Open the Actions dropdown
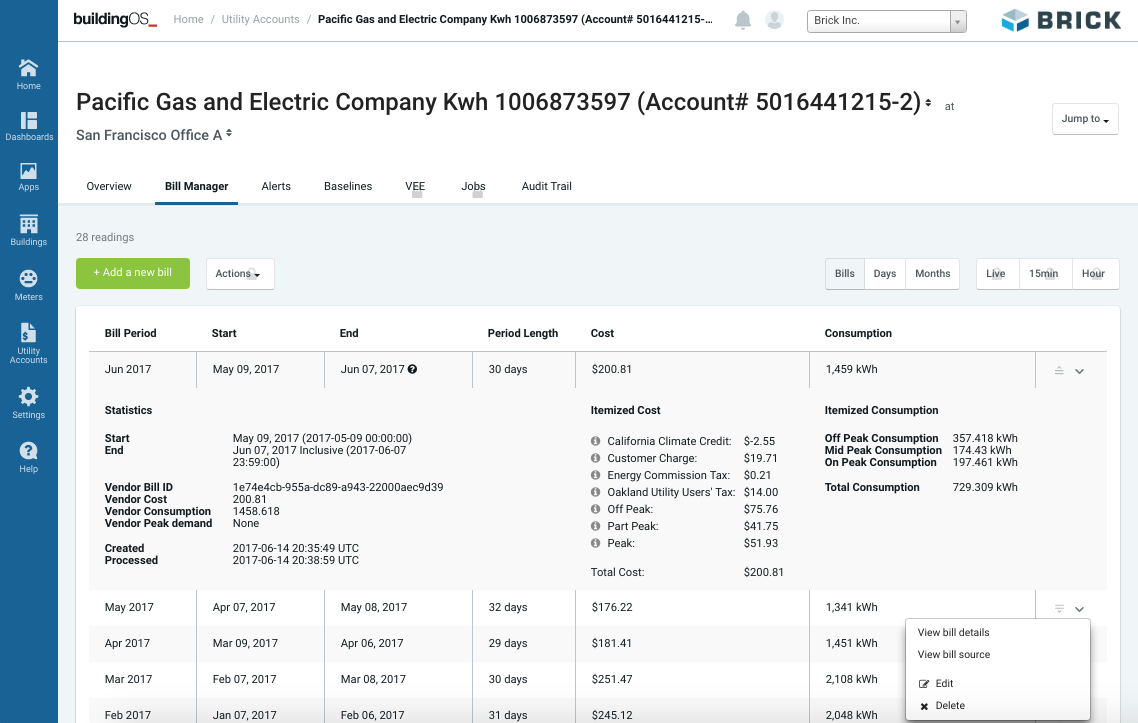 240,274
